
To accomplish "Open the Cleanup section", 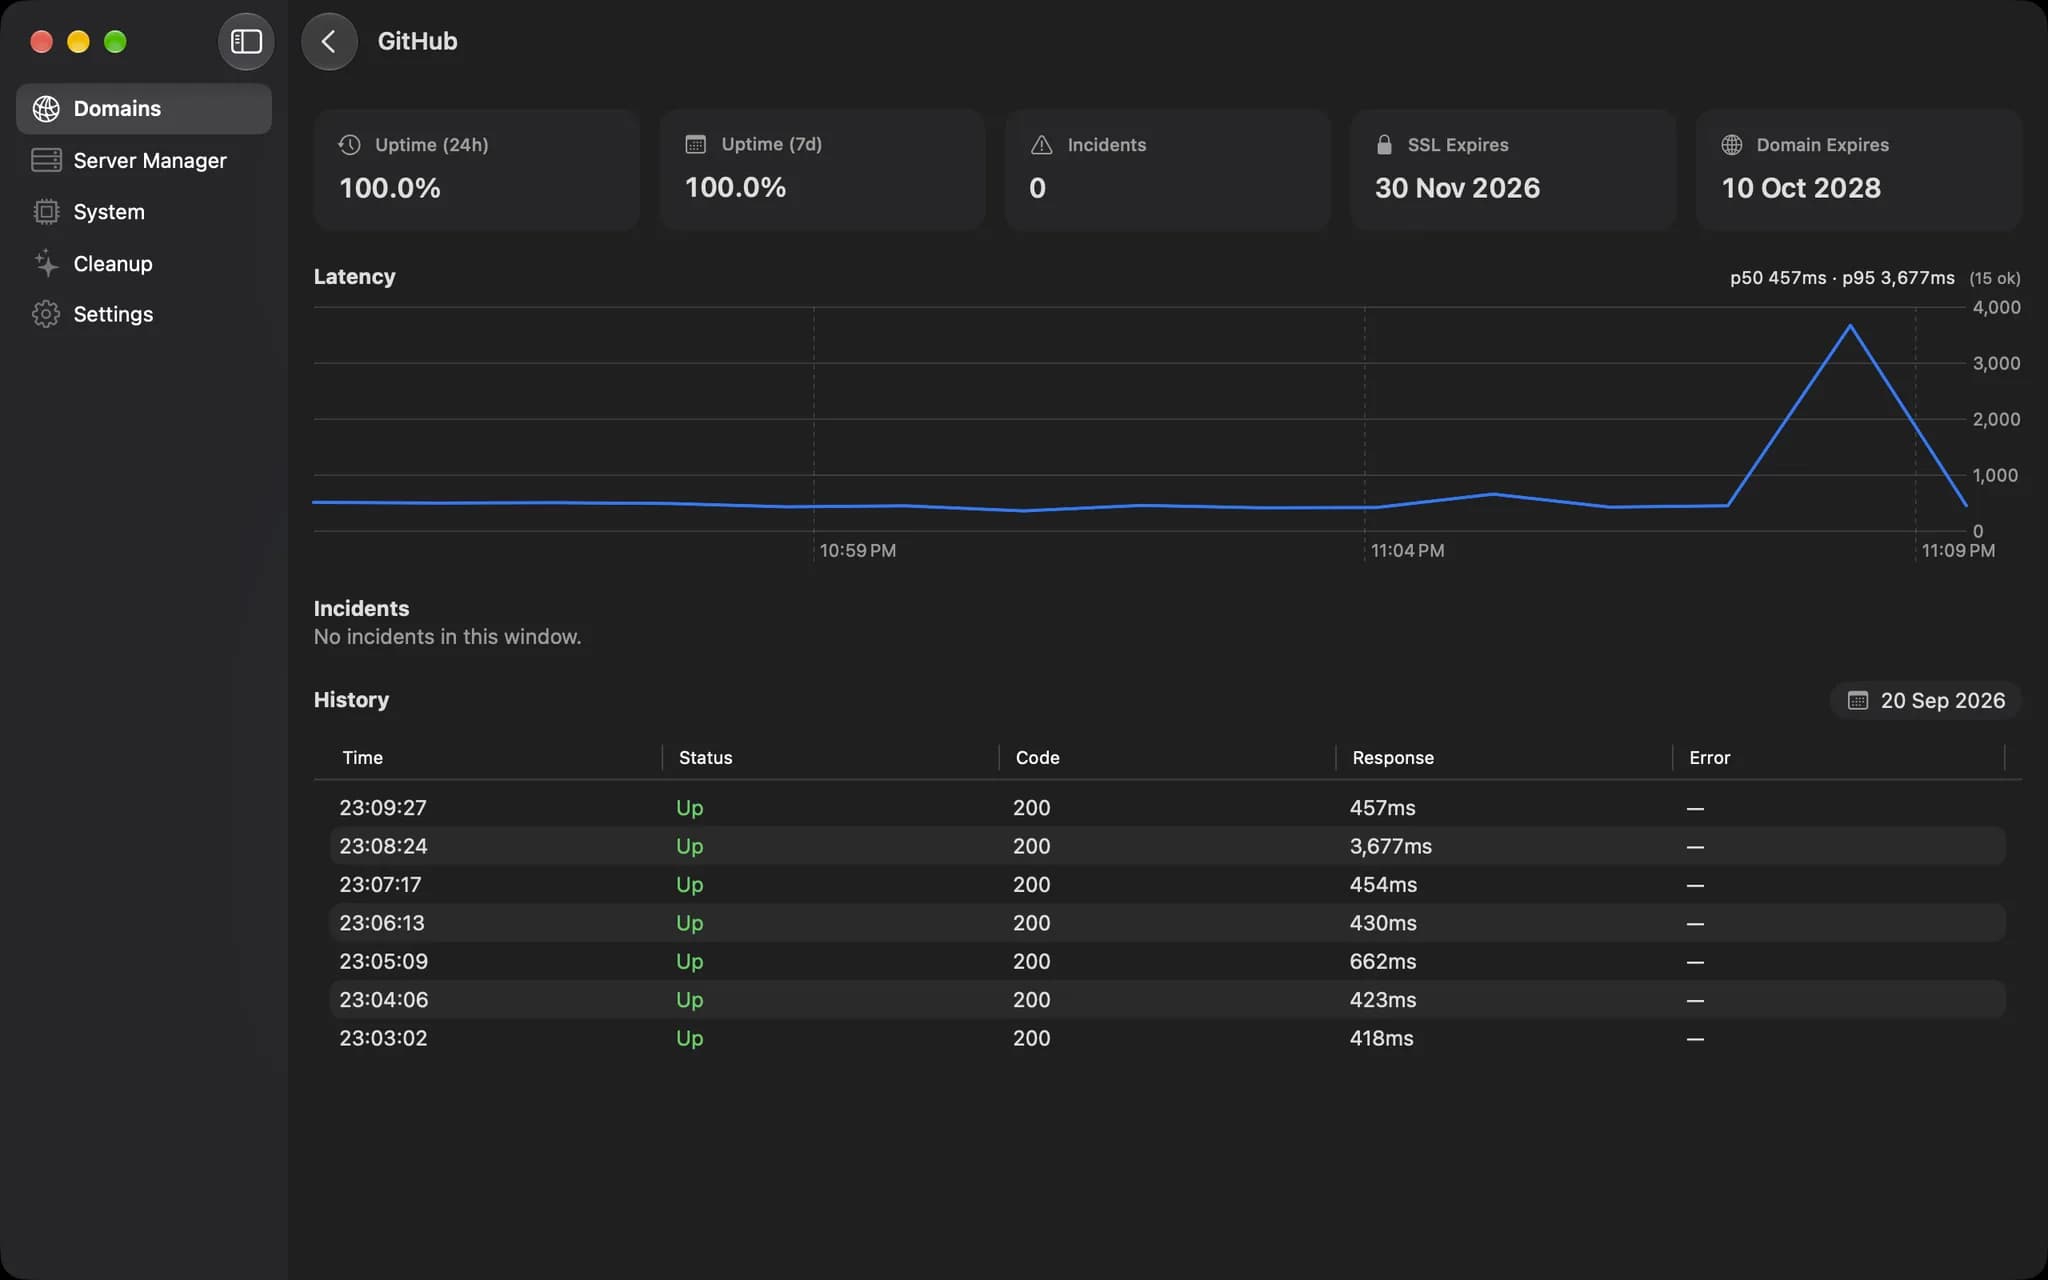I will point(144,263).
